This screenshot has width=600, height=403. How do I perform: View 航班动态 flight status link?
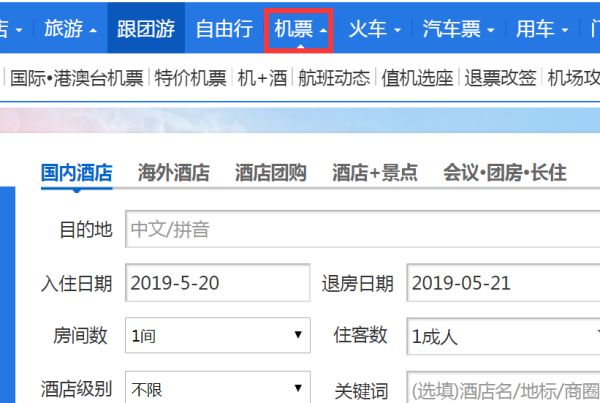pos(334,77)
